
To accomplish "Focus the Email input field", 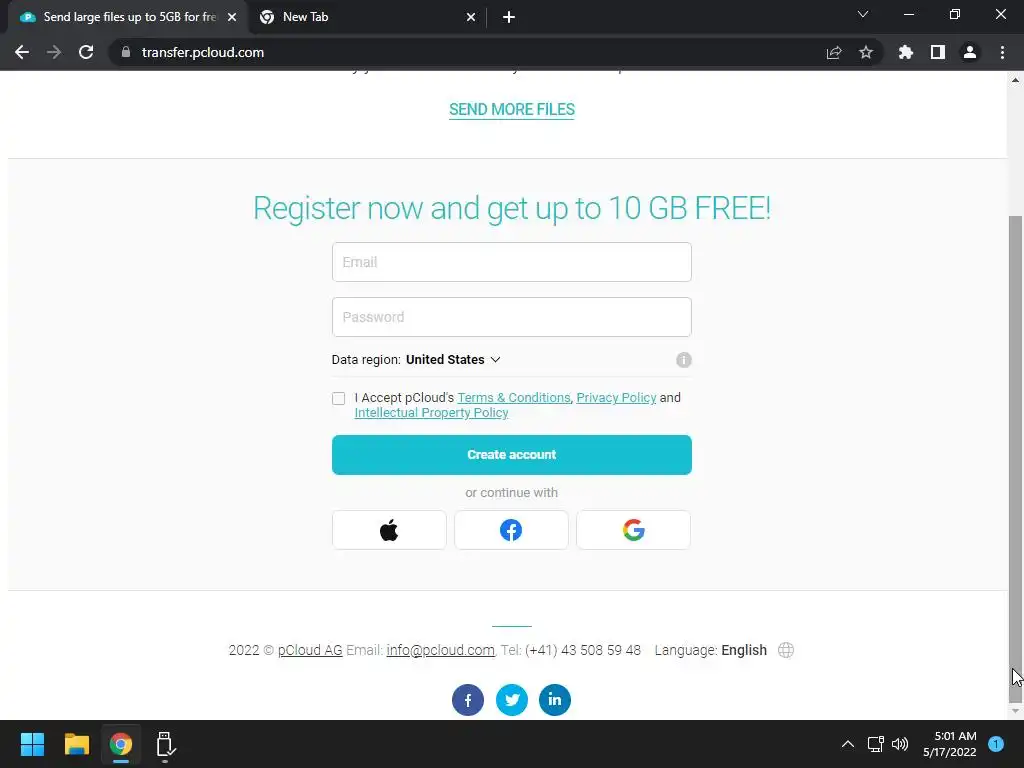I will coord(511,262).
